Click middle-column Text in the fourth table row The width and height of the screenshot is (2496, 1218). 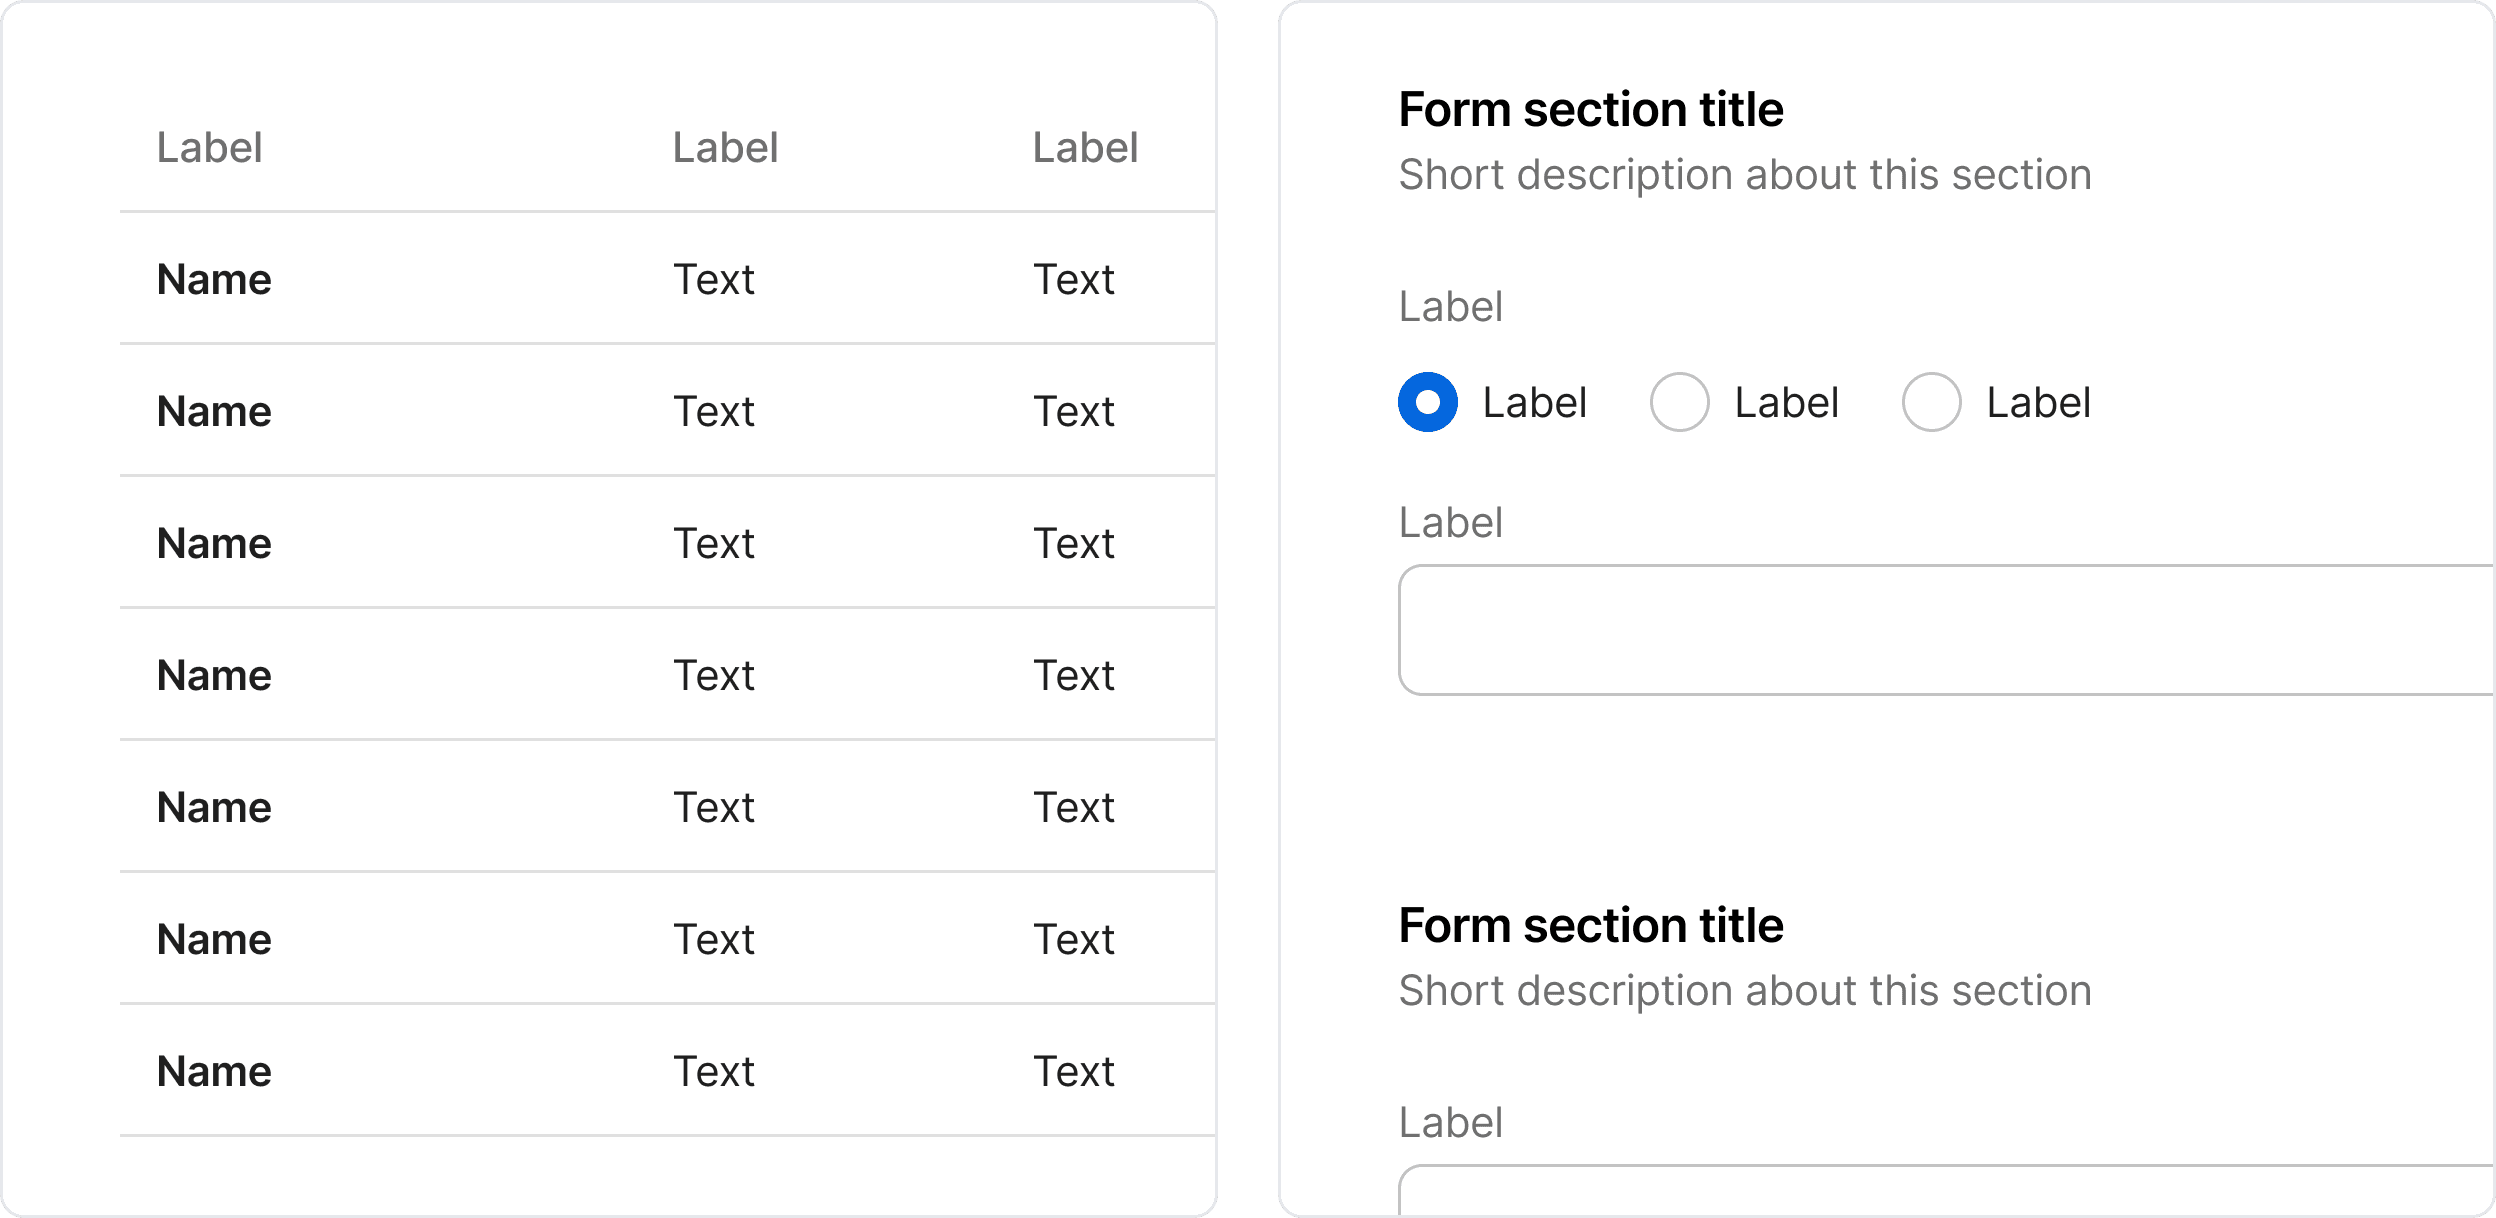[713, 676]
